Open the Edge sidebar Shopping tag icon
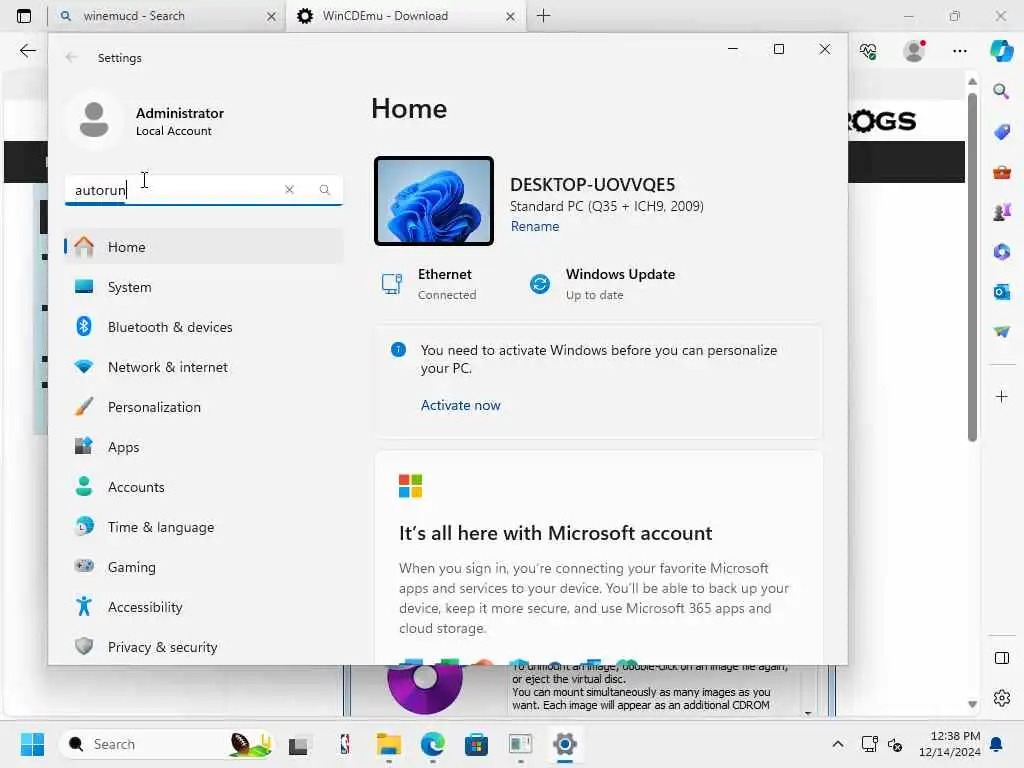 point(1001,132)
